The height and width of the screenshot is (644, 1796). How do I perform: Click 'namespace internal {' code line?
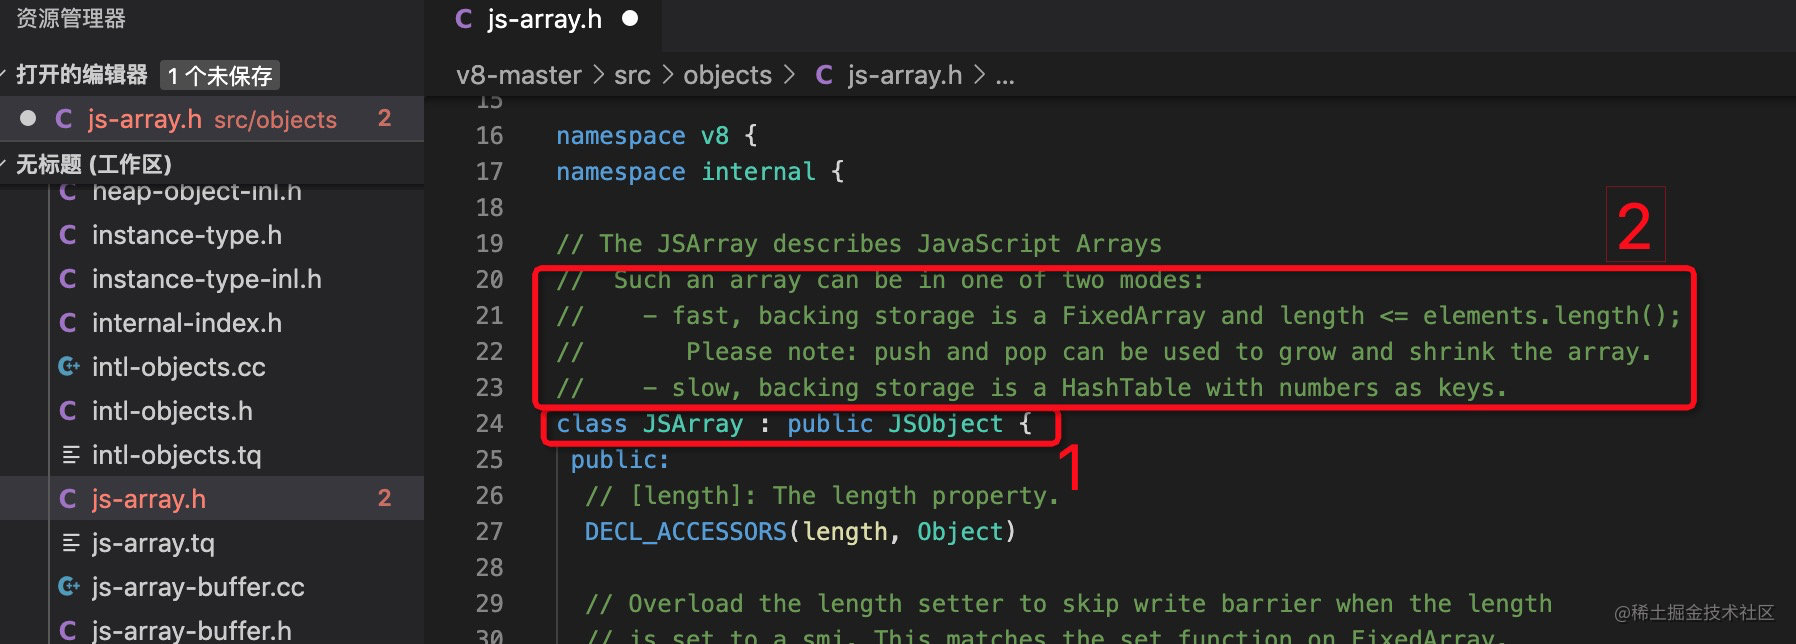(x=700, y=172)
